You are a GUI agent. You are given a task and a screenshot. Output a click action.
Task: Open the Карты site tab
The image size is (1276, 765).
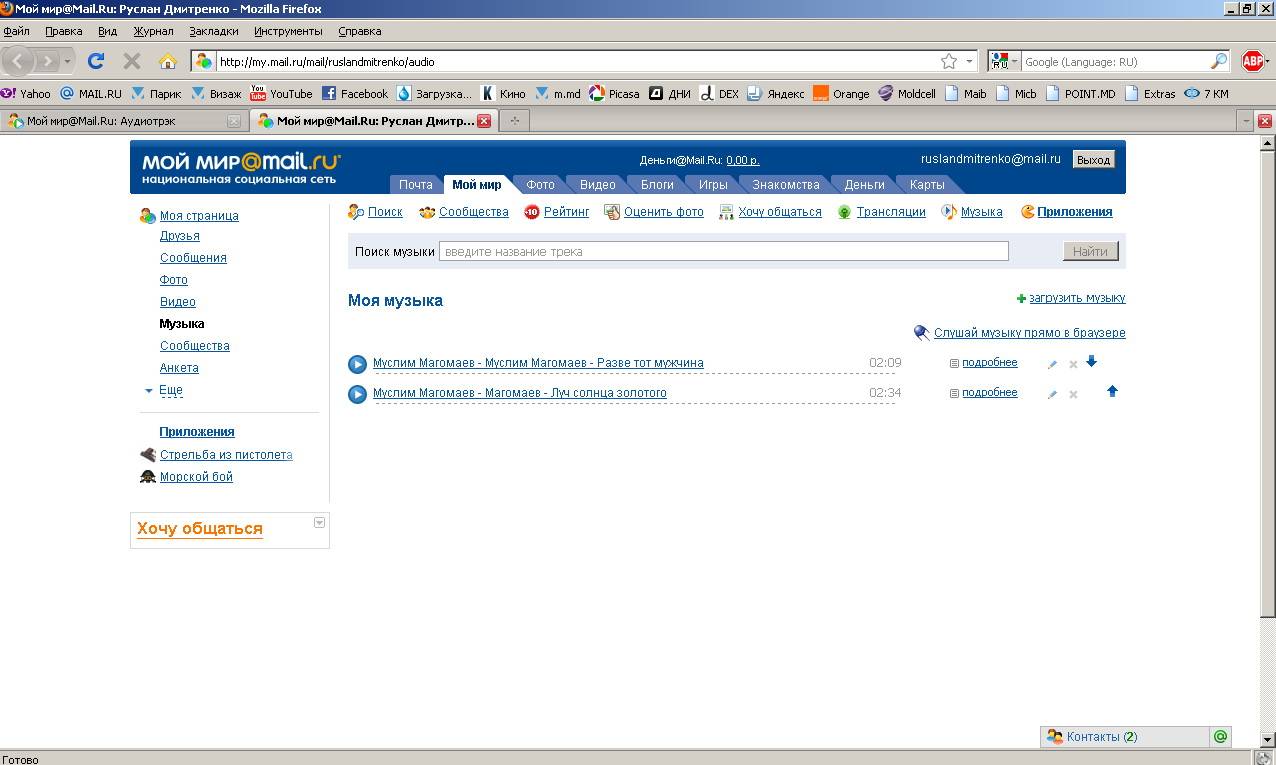927,185
